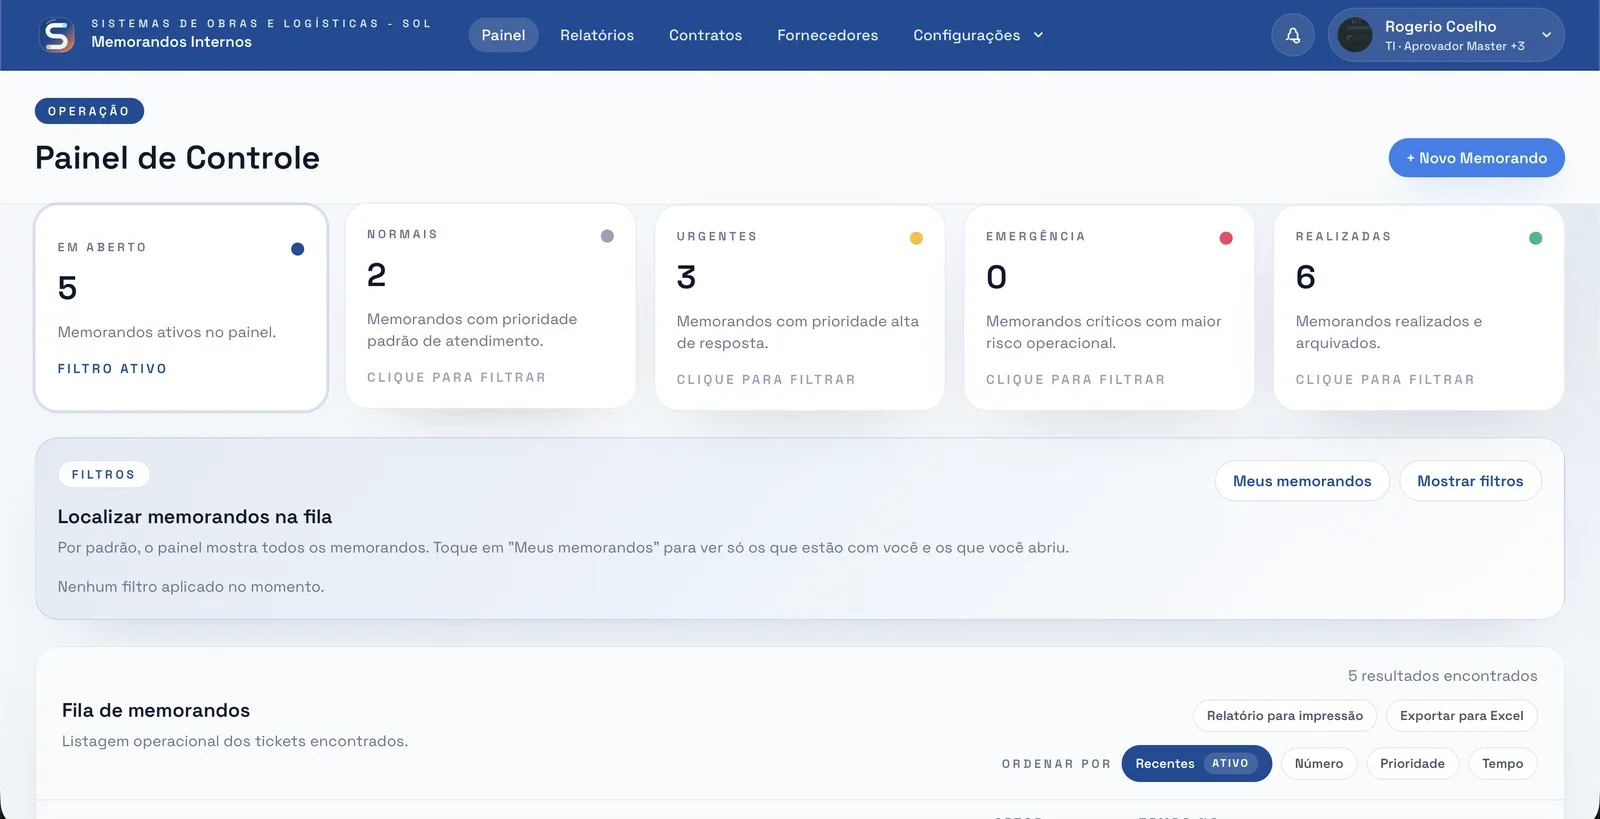Click the 'Fila de memorandos' heading

(x=156, y=710)
